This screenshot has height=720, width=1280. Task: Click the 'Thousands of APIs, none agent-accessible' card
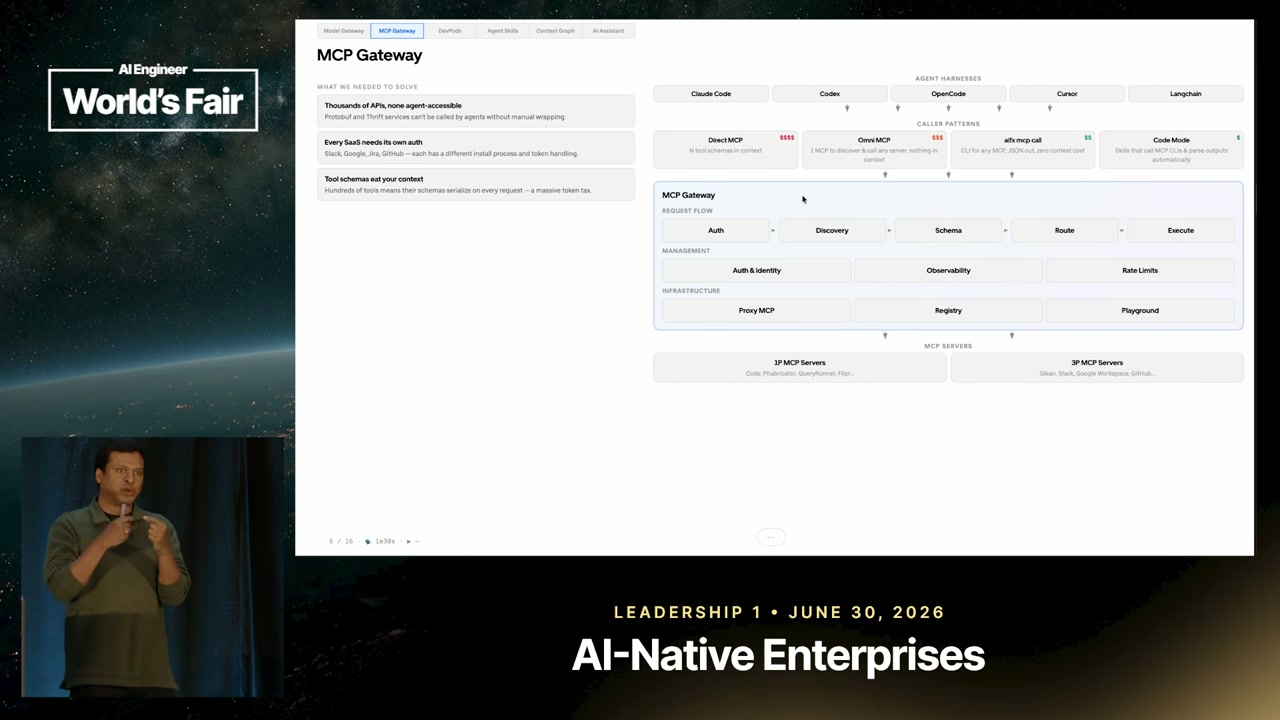pyautogui.click(x=476, y=111)
